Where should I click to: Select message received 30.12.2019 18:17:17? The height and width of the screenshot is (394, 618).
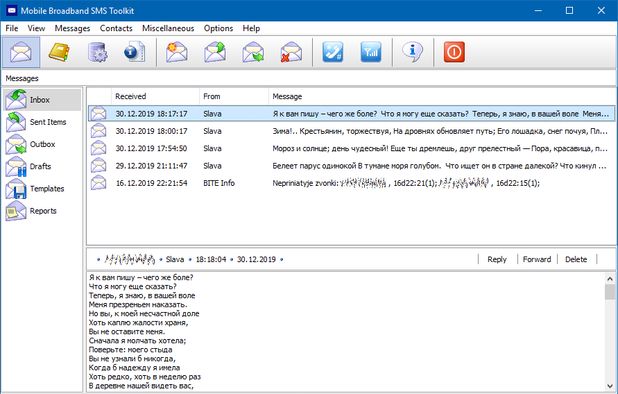[x=351, y=114]
